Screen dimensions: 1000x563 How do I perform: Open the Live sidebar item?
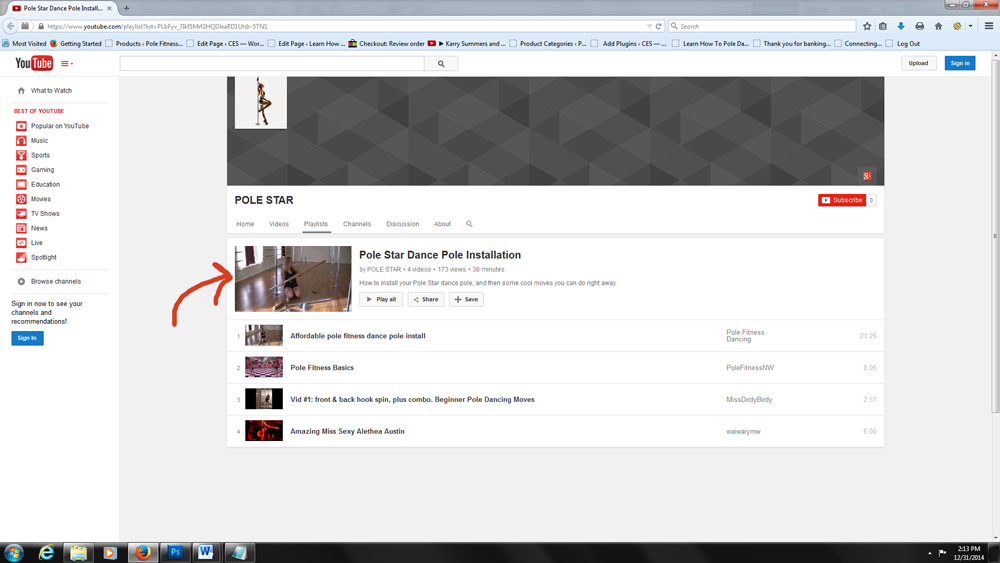tap(36, 244)
